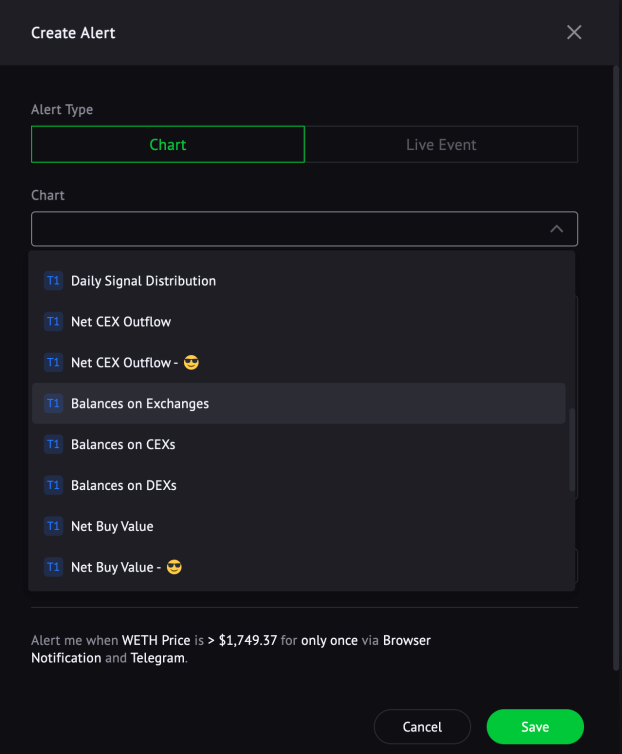Select the Chart alert type
622x754 pixels.
[168, 144]
